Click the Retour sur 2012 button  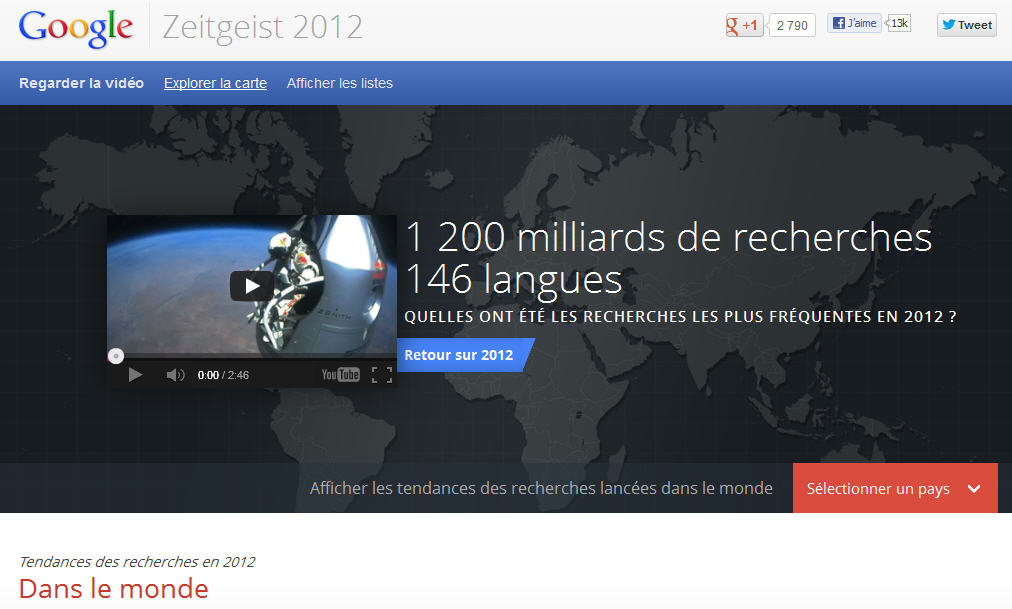click(x=465, y=355)
